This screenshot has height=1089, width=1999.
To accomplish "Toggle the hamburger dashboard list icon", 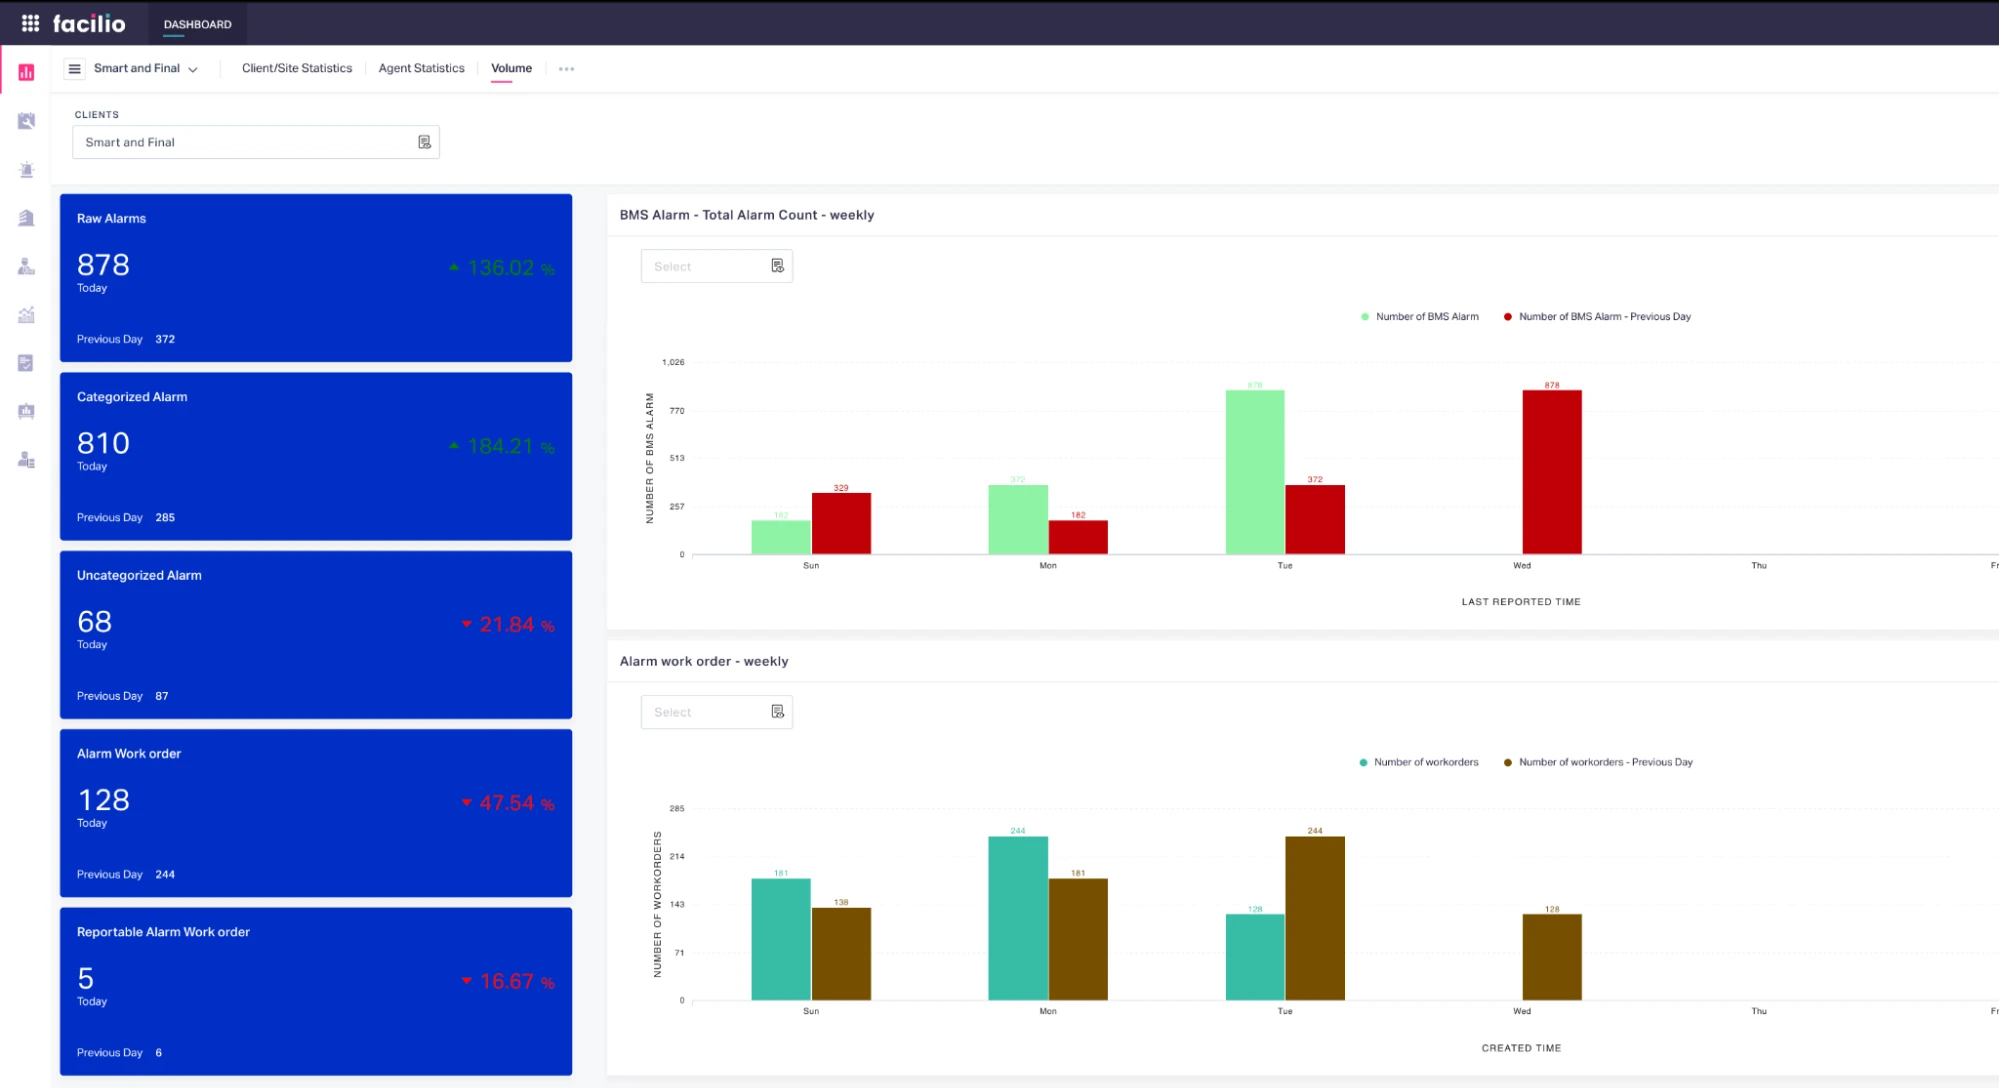I will click(74, 69).
